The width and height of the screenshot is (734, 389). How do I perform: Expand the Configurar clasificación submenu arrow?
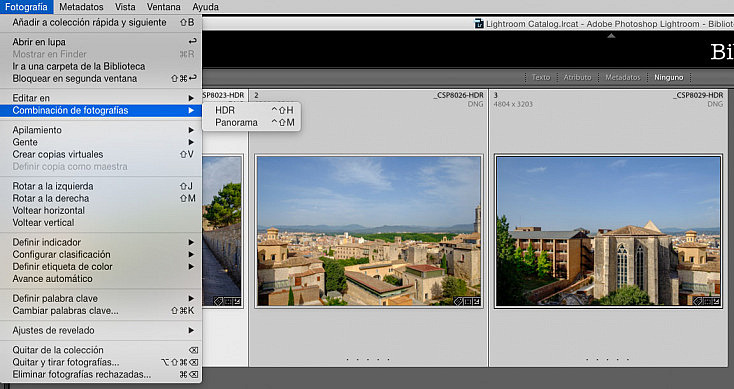pyautogui.click(x=191, y=255)
